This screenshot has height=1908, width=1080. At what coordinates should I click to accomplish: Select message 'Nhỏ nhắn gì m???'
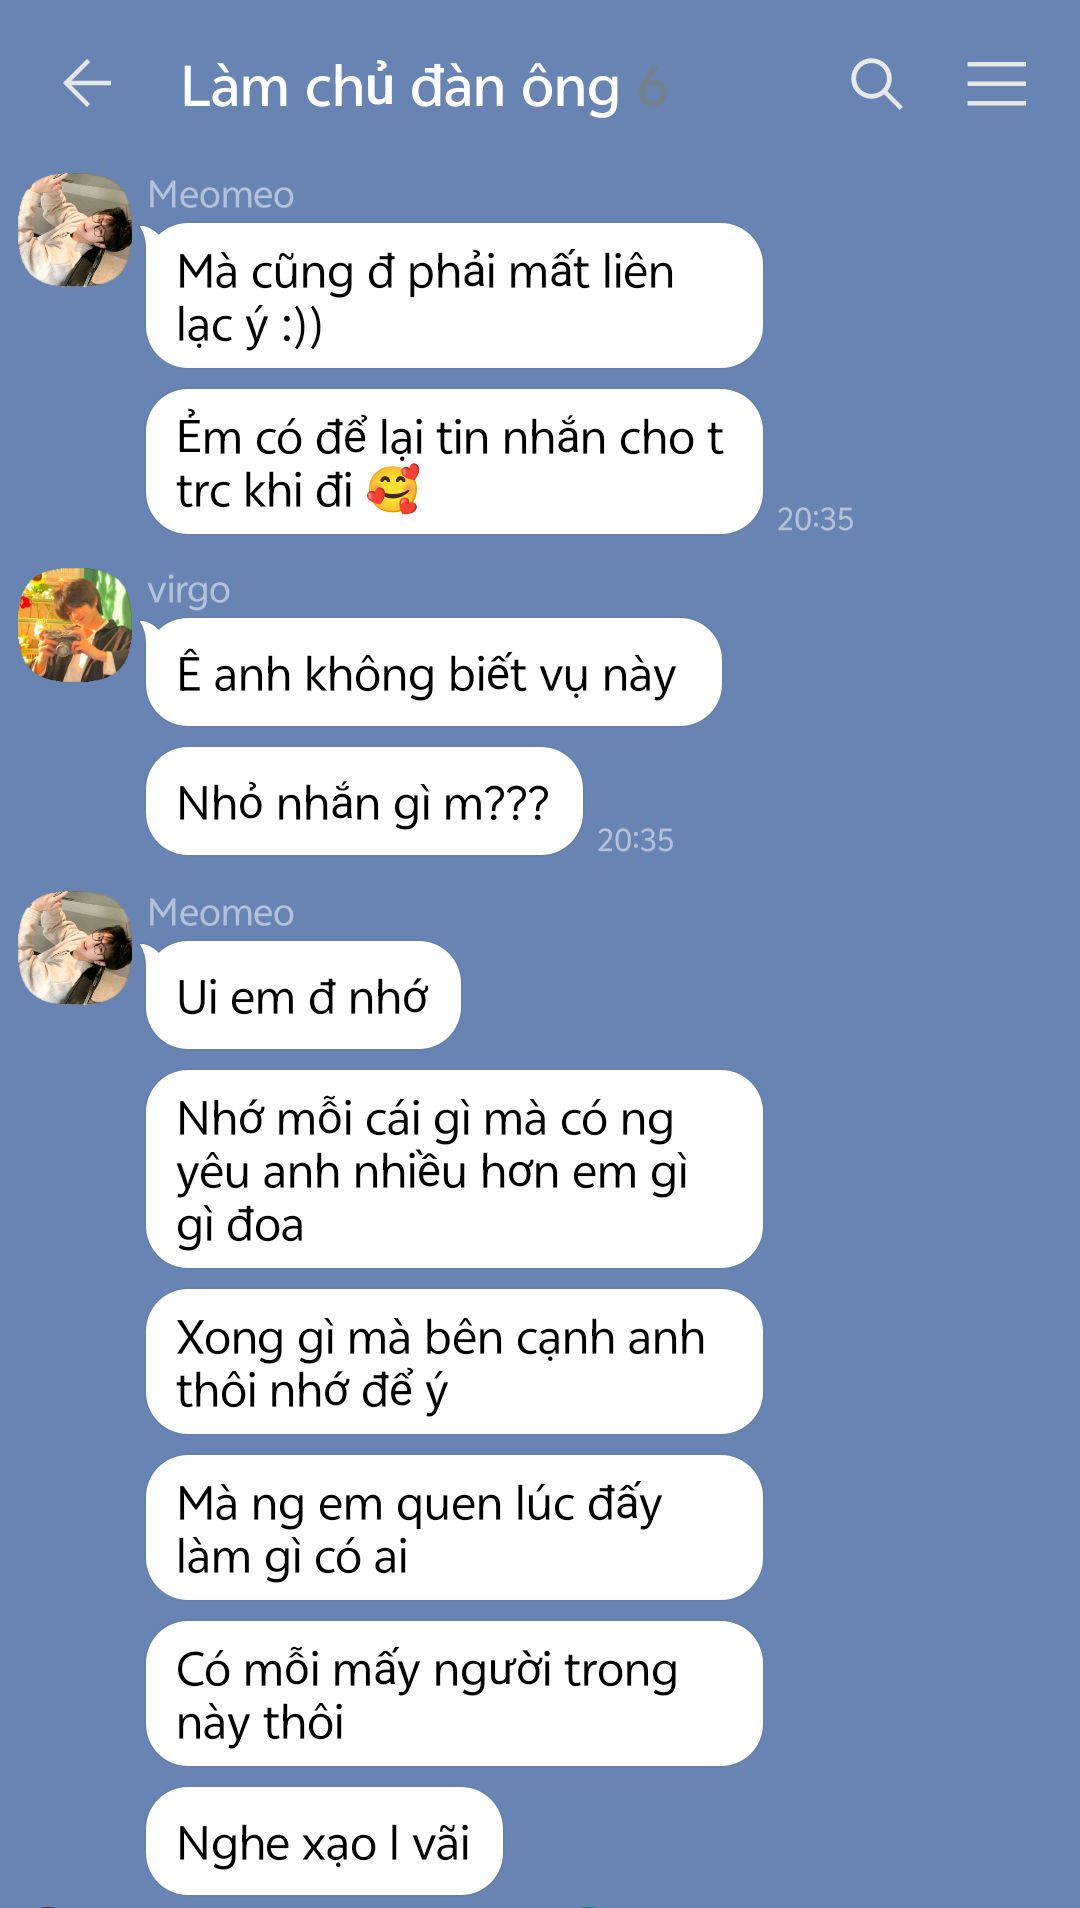[364, 801]
